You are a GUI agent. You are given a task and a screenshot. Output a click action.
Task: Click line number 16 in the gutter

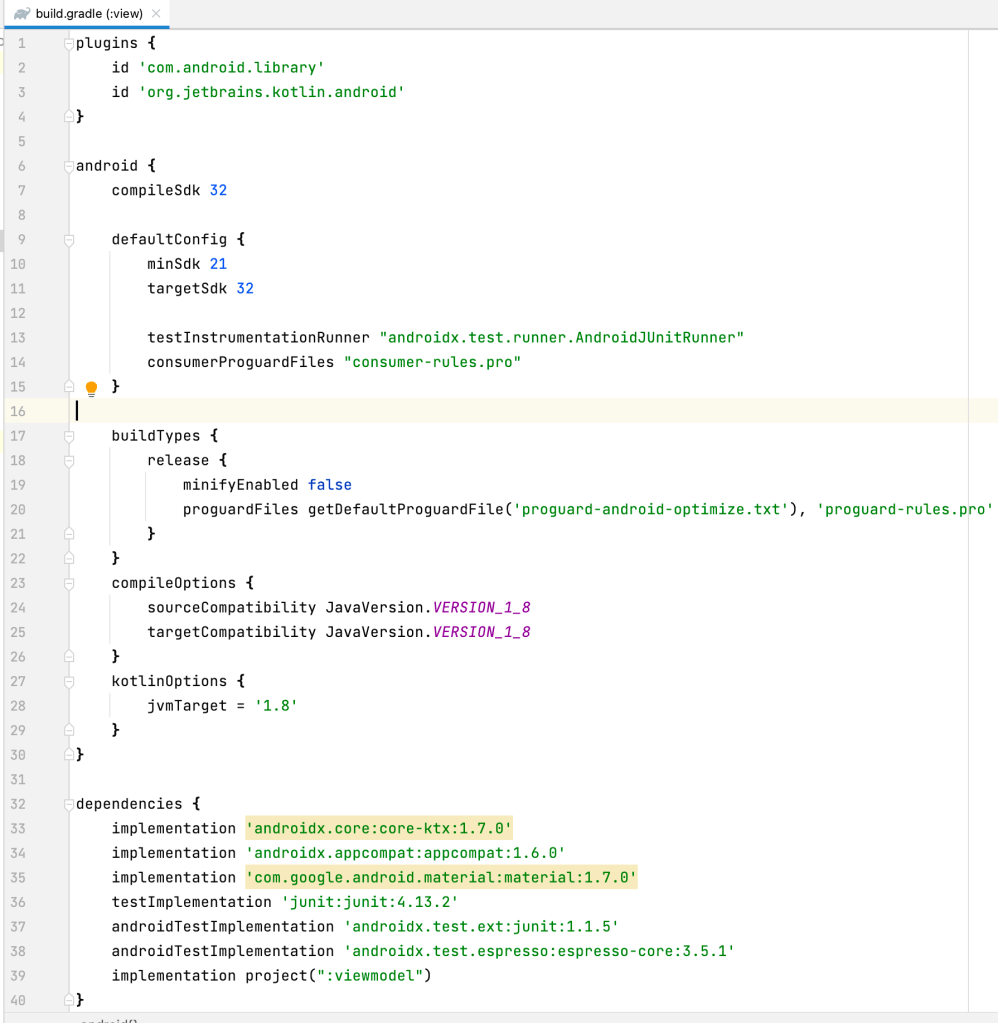[18, 411]
